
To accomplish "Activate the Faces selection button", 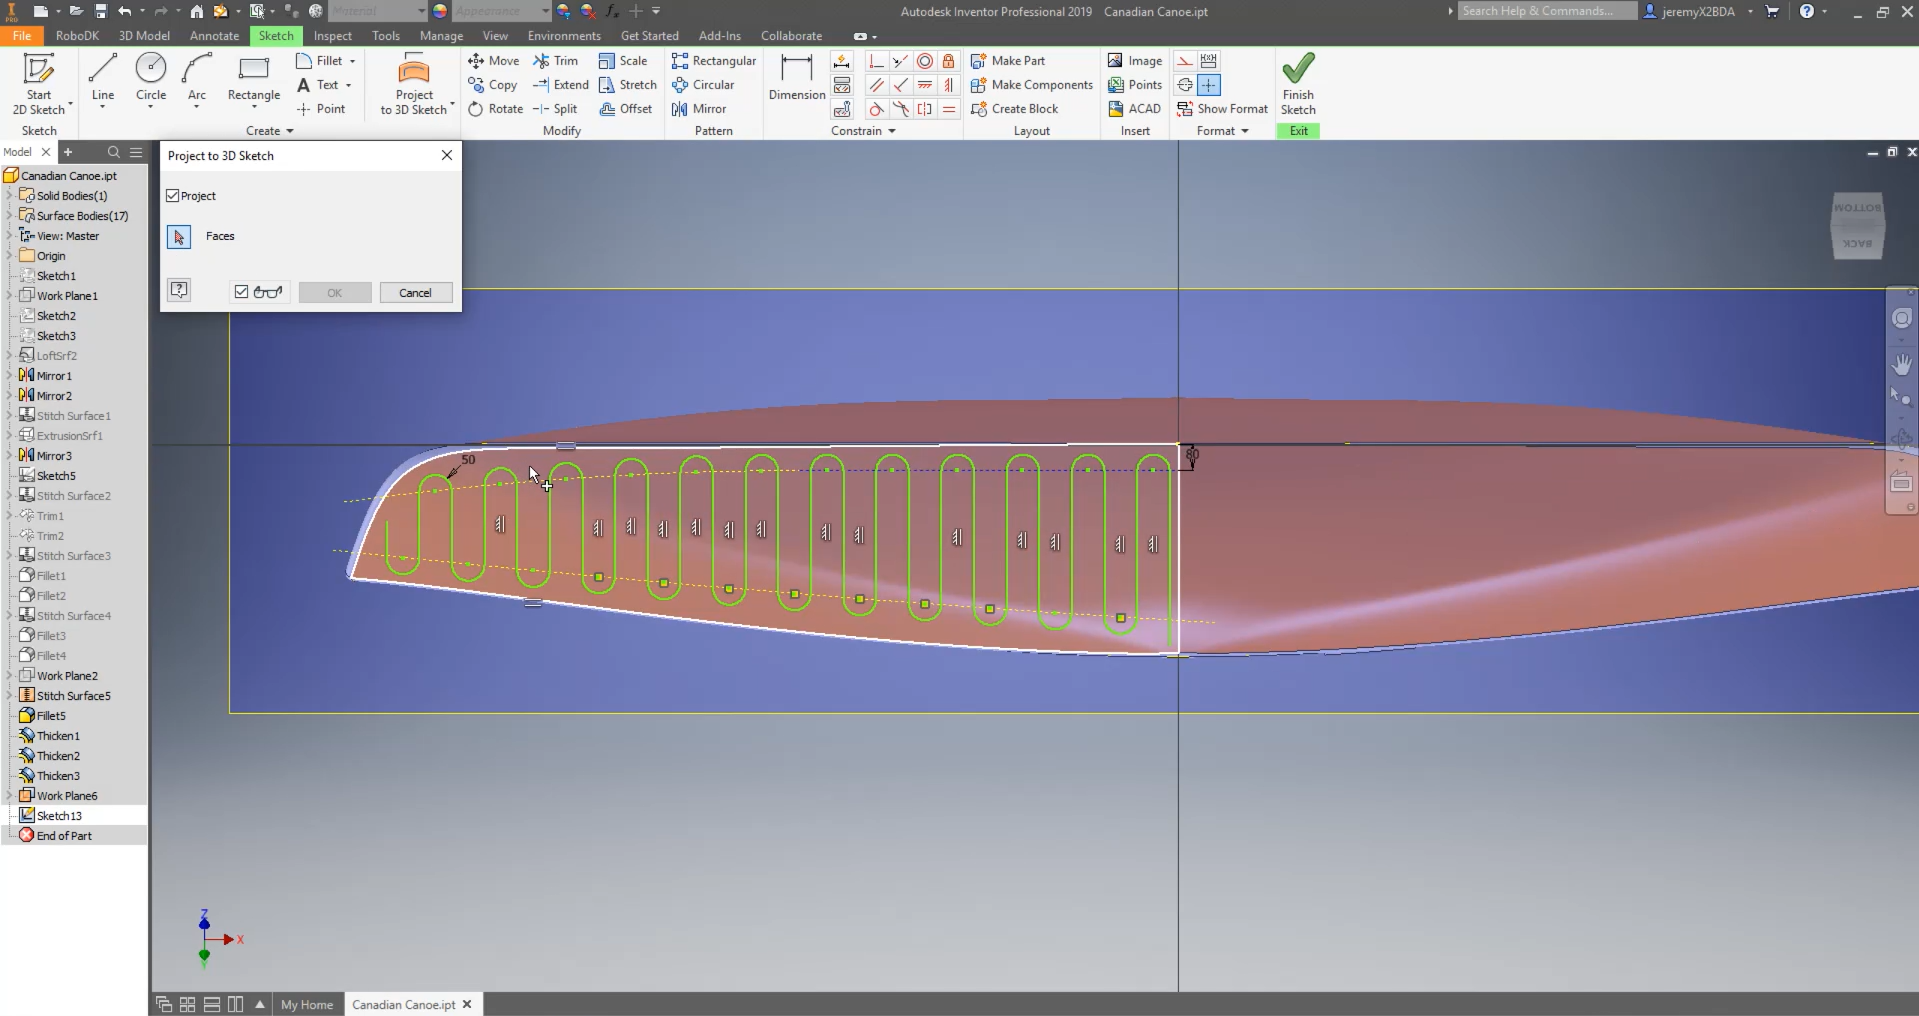I will 179,237.
